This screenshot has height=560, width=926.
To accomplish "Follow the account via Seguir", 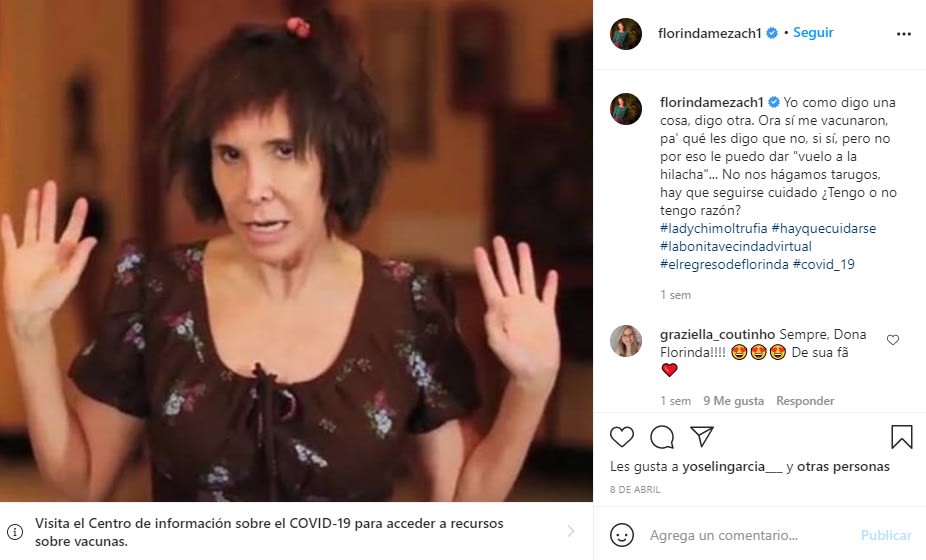I will [813, 32].
